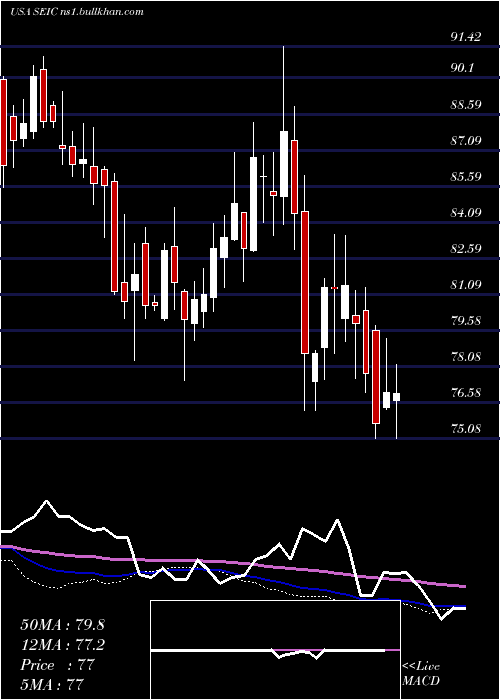
Task: Click the 50MA : 79.8 readout
Action: [x=62, y=625]
